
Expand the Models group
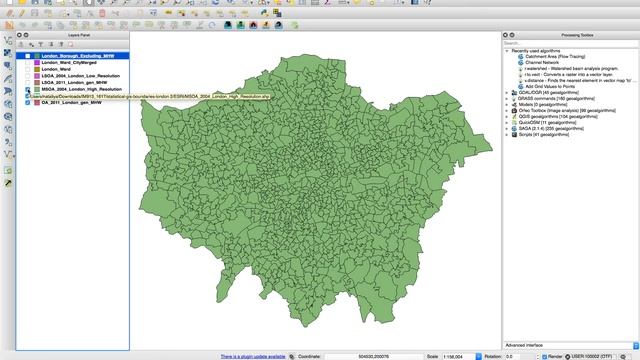(x=507, y=104)
